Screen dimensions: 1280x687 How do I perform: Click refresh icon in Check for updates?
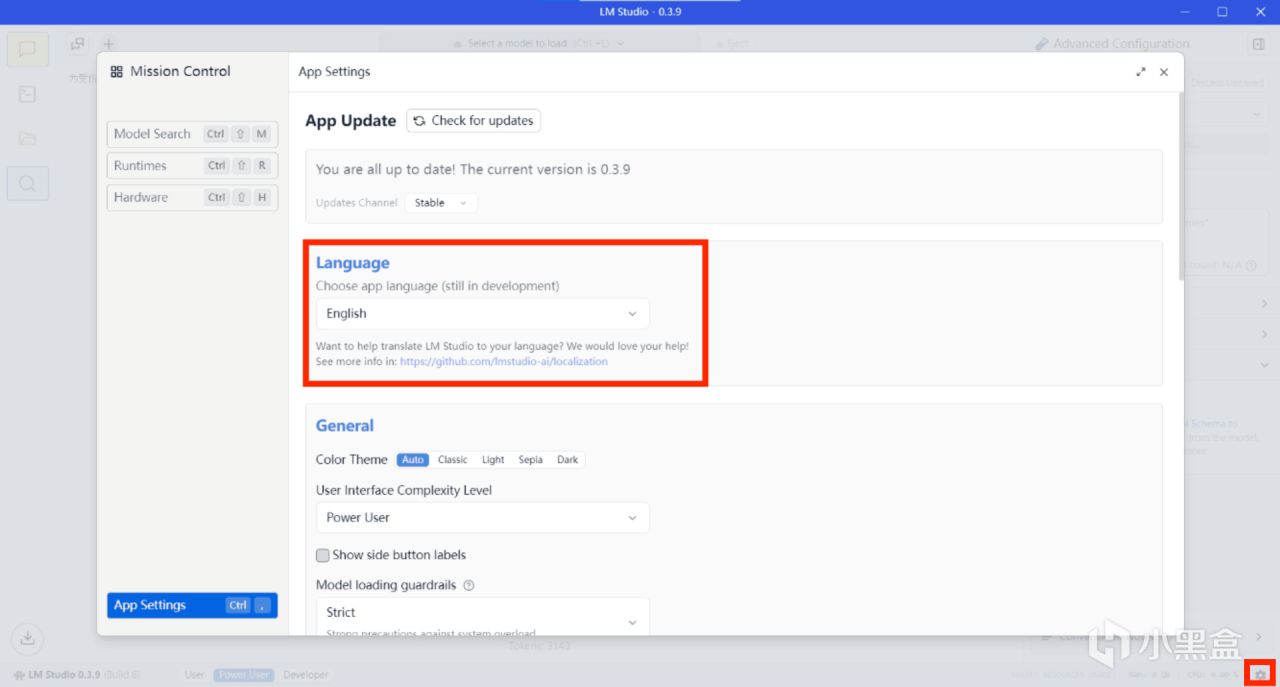(420, 121)
